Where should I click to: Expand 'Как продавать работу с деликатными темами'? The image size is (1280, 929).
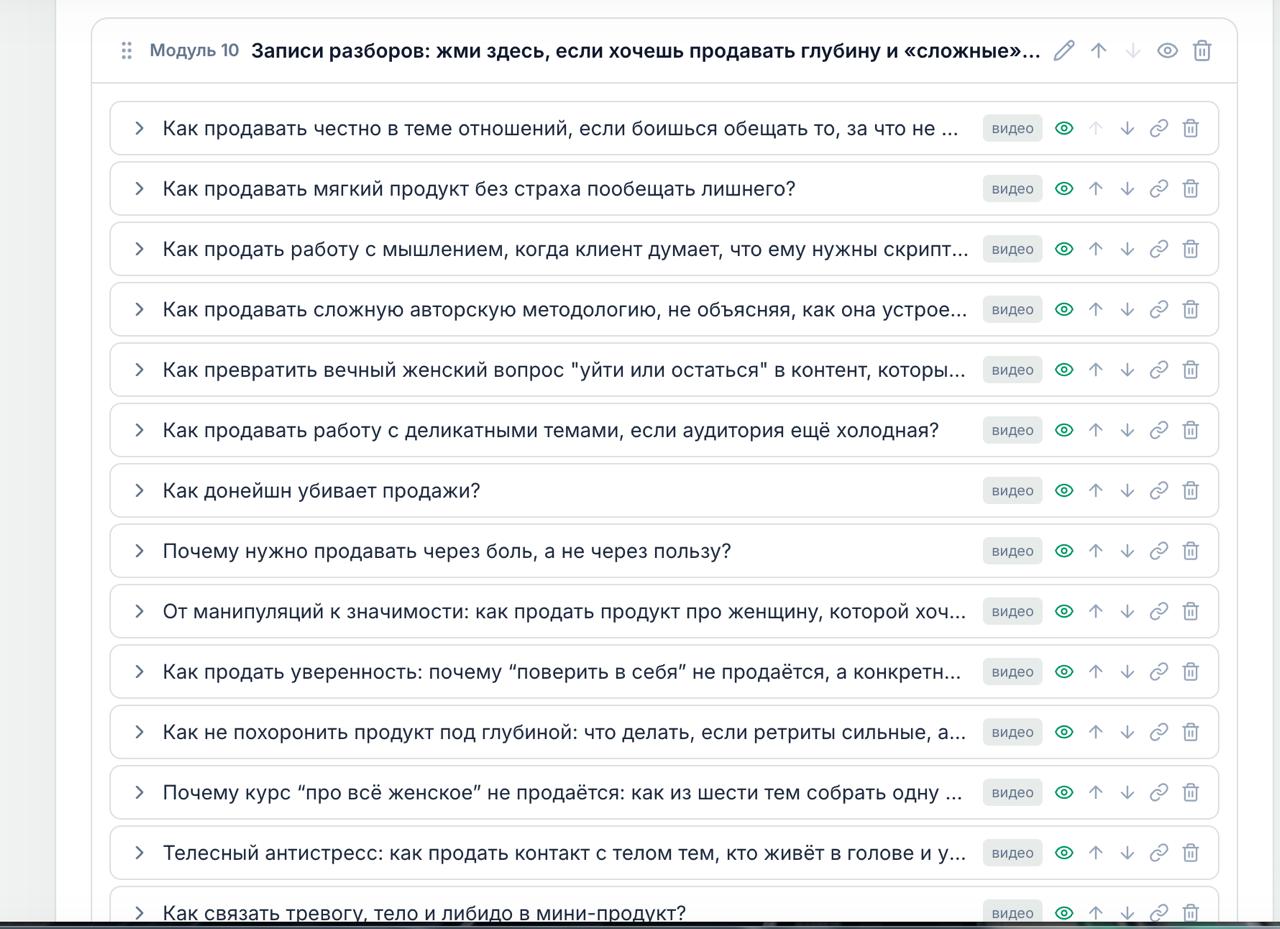click(x=139, y=430)
